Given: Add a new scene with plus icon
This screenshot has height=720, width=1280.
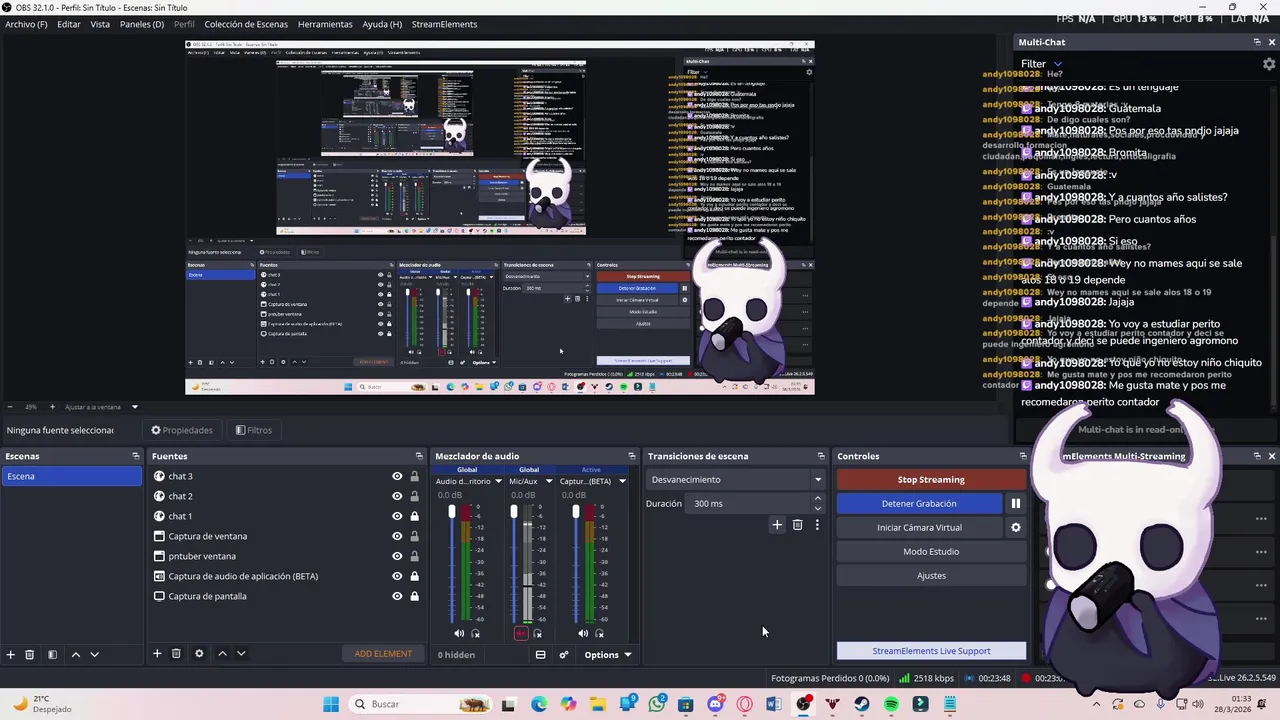Looking at the screenshot, I should [10, 654].
